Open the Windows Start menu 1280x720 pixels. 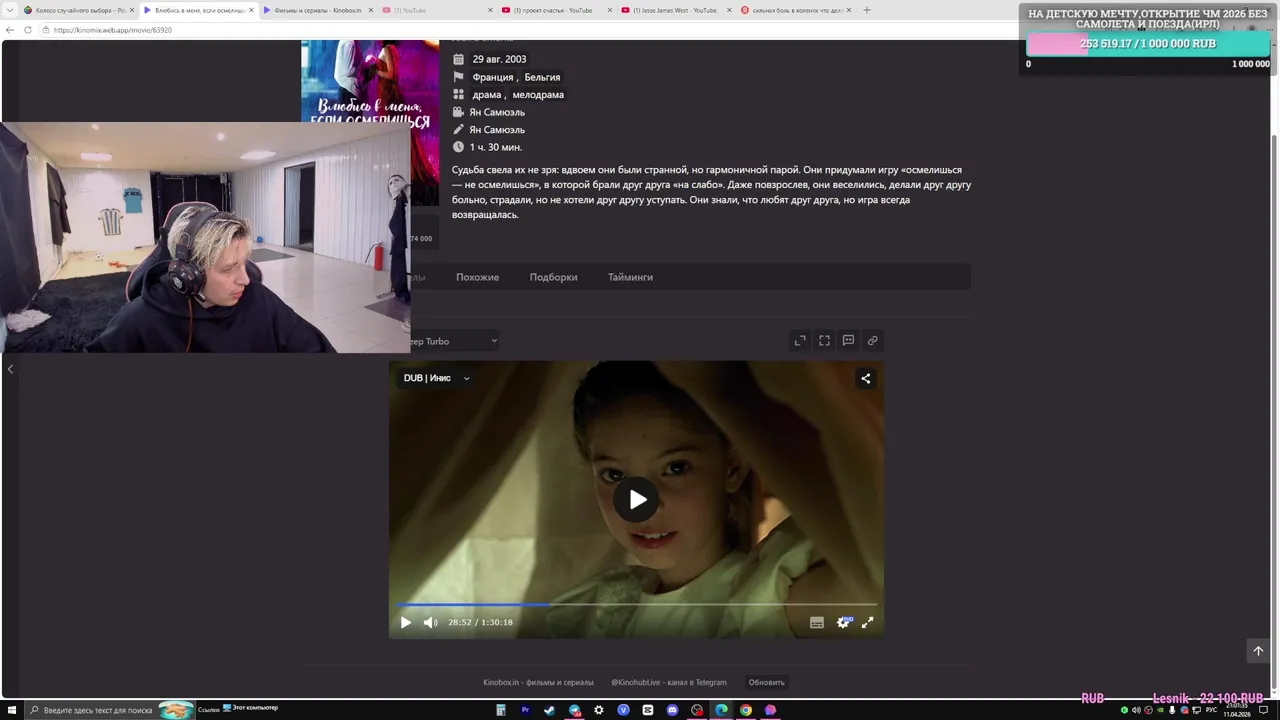(x=10, y=710)
